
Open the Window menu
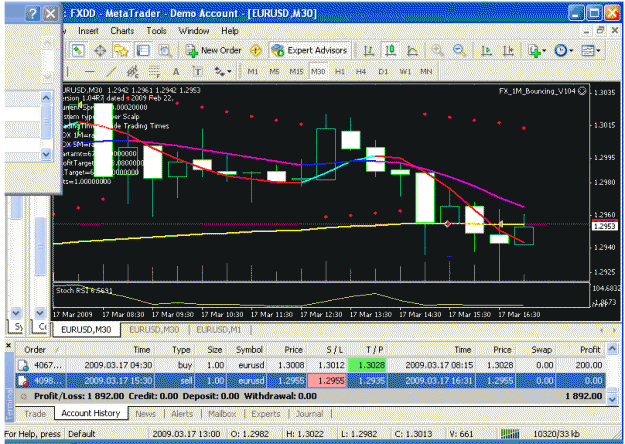(x=194, y=31)
